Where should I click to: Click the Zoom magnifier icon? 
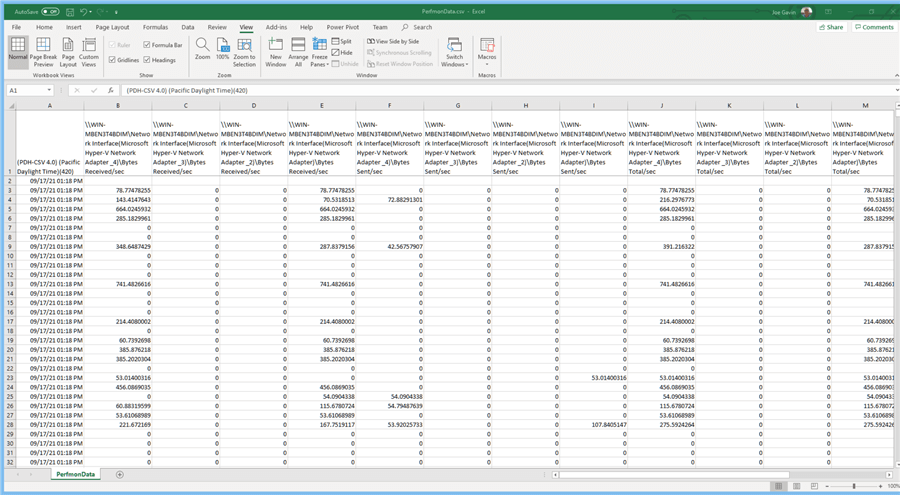pos(202,47)
